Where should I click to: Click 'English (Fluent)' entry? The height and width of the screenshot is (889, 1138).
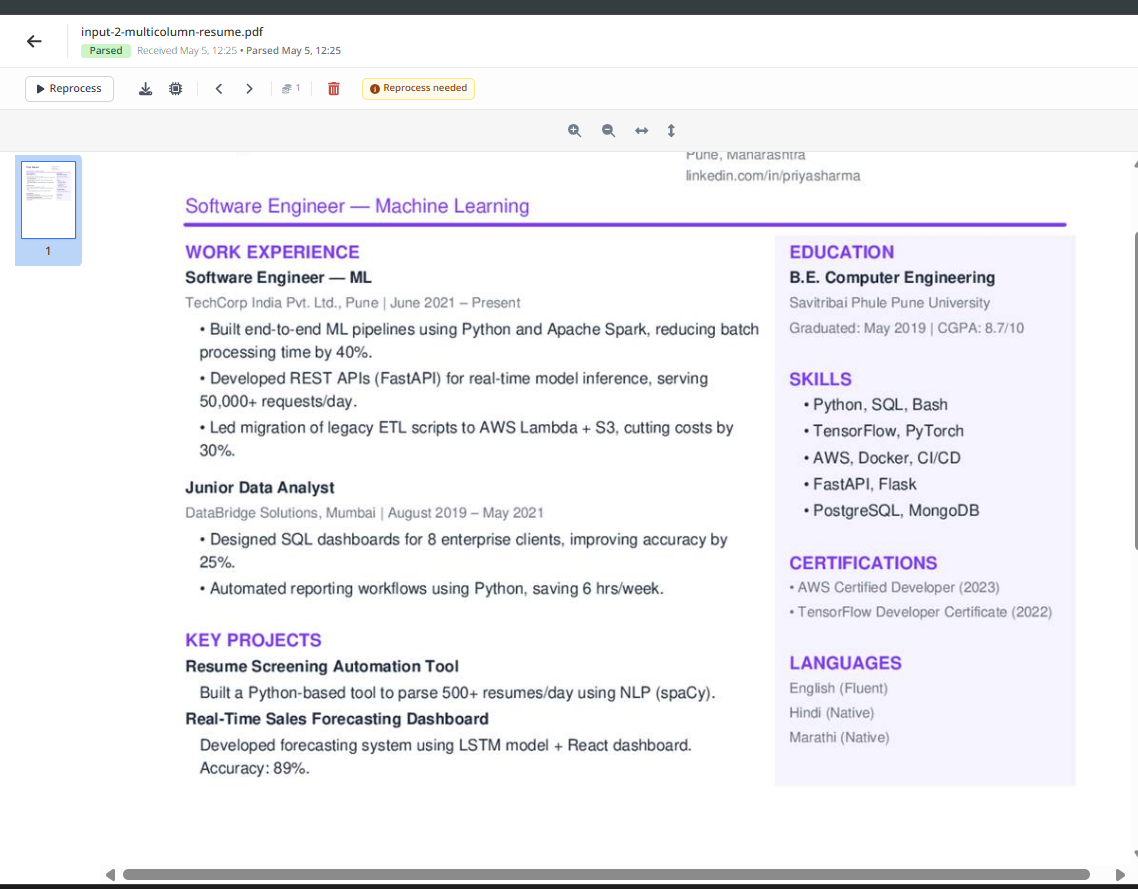click(838, 688)
